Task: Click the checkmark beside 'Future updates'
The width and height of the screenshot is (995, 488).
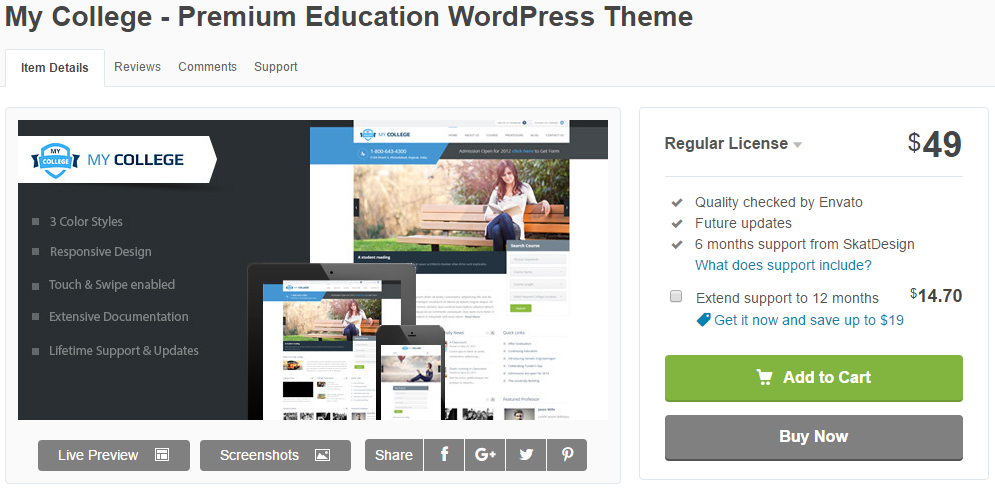Action: click(677, 224)
